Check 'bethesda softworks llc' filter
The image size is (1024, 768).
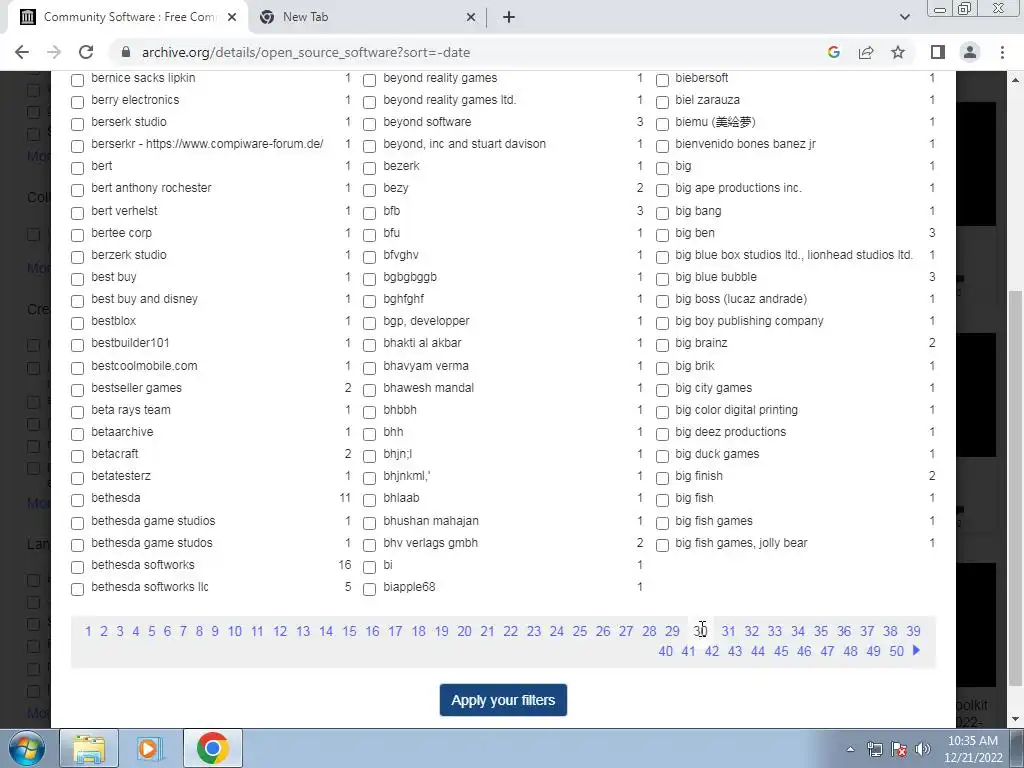[77, 589]
